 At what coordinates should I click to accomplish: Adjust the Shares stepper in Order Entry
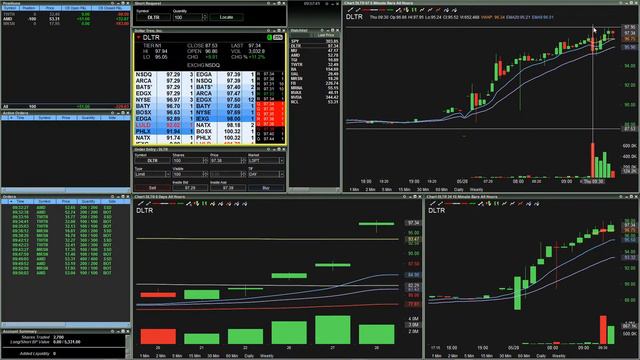(205, 161)
